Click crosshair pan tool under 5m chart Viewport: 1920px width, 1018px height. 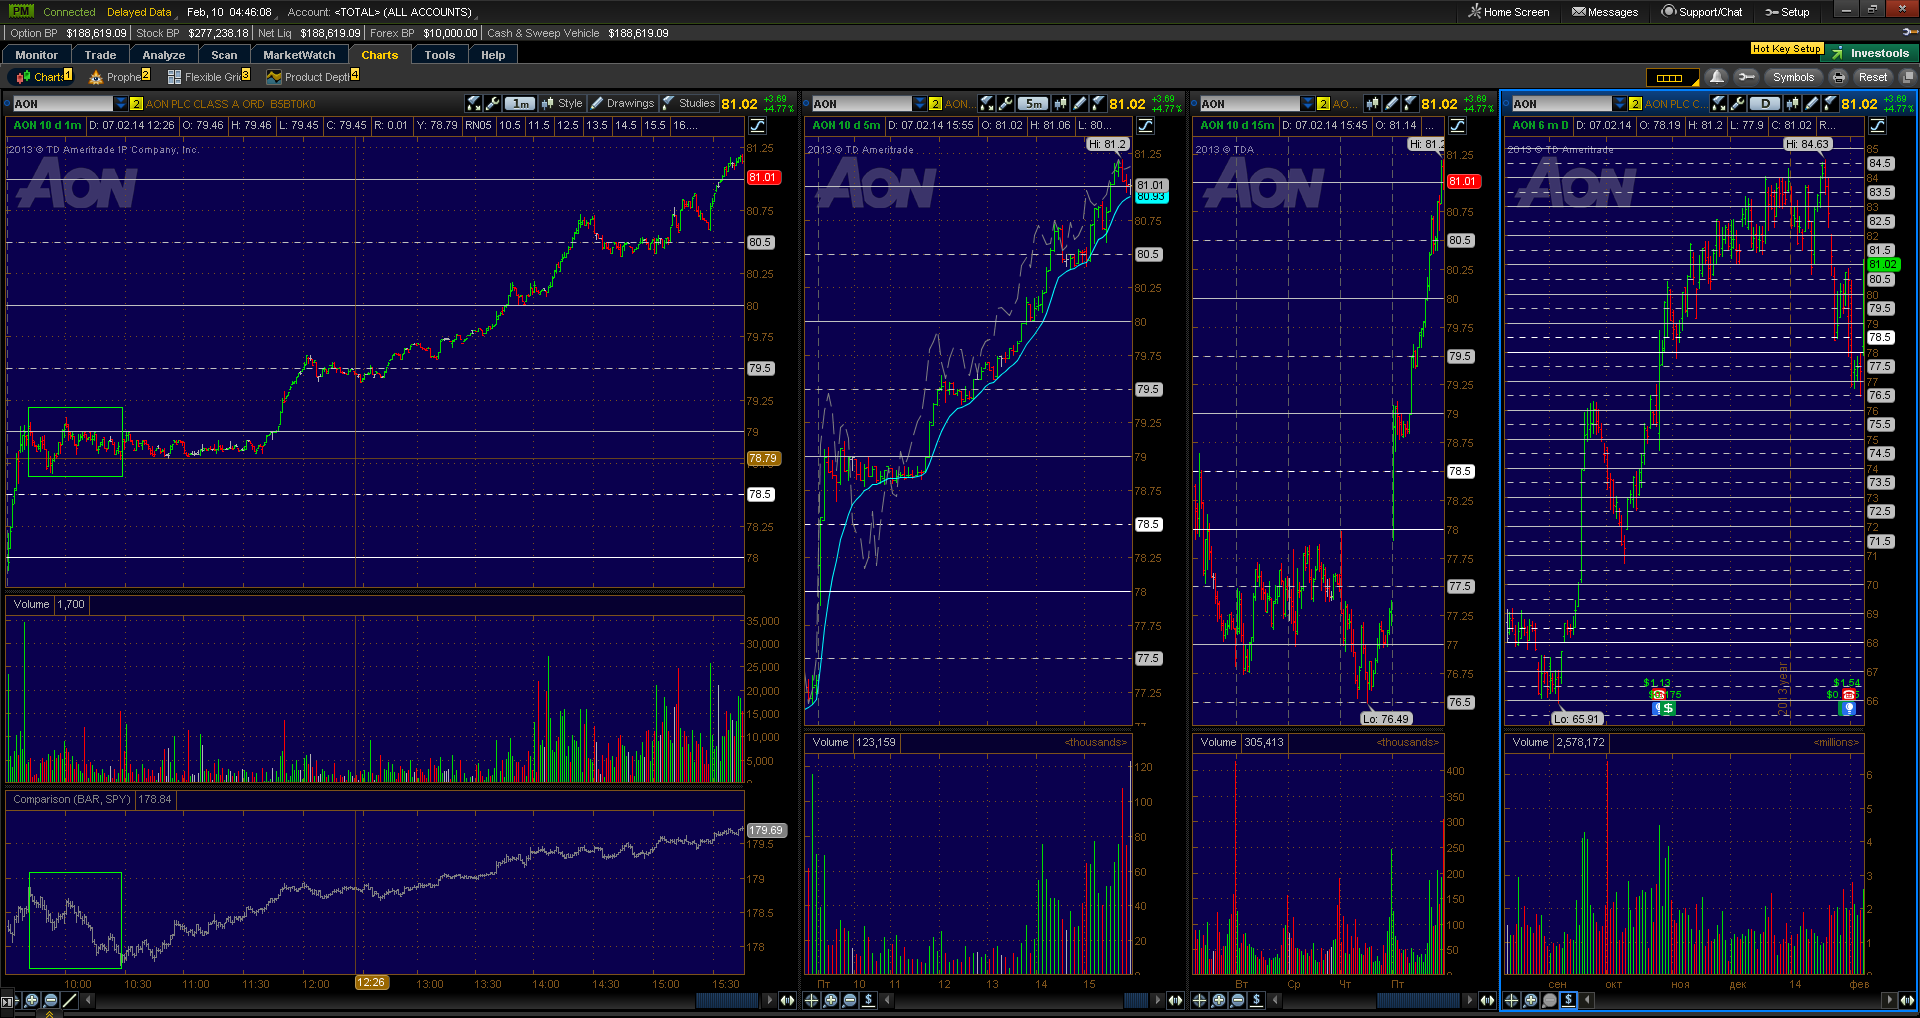point(812,1000)
